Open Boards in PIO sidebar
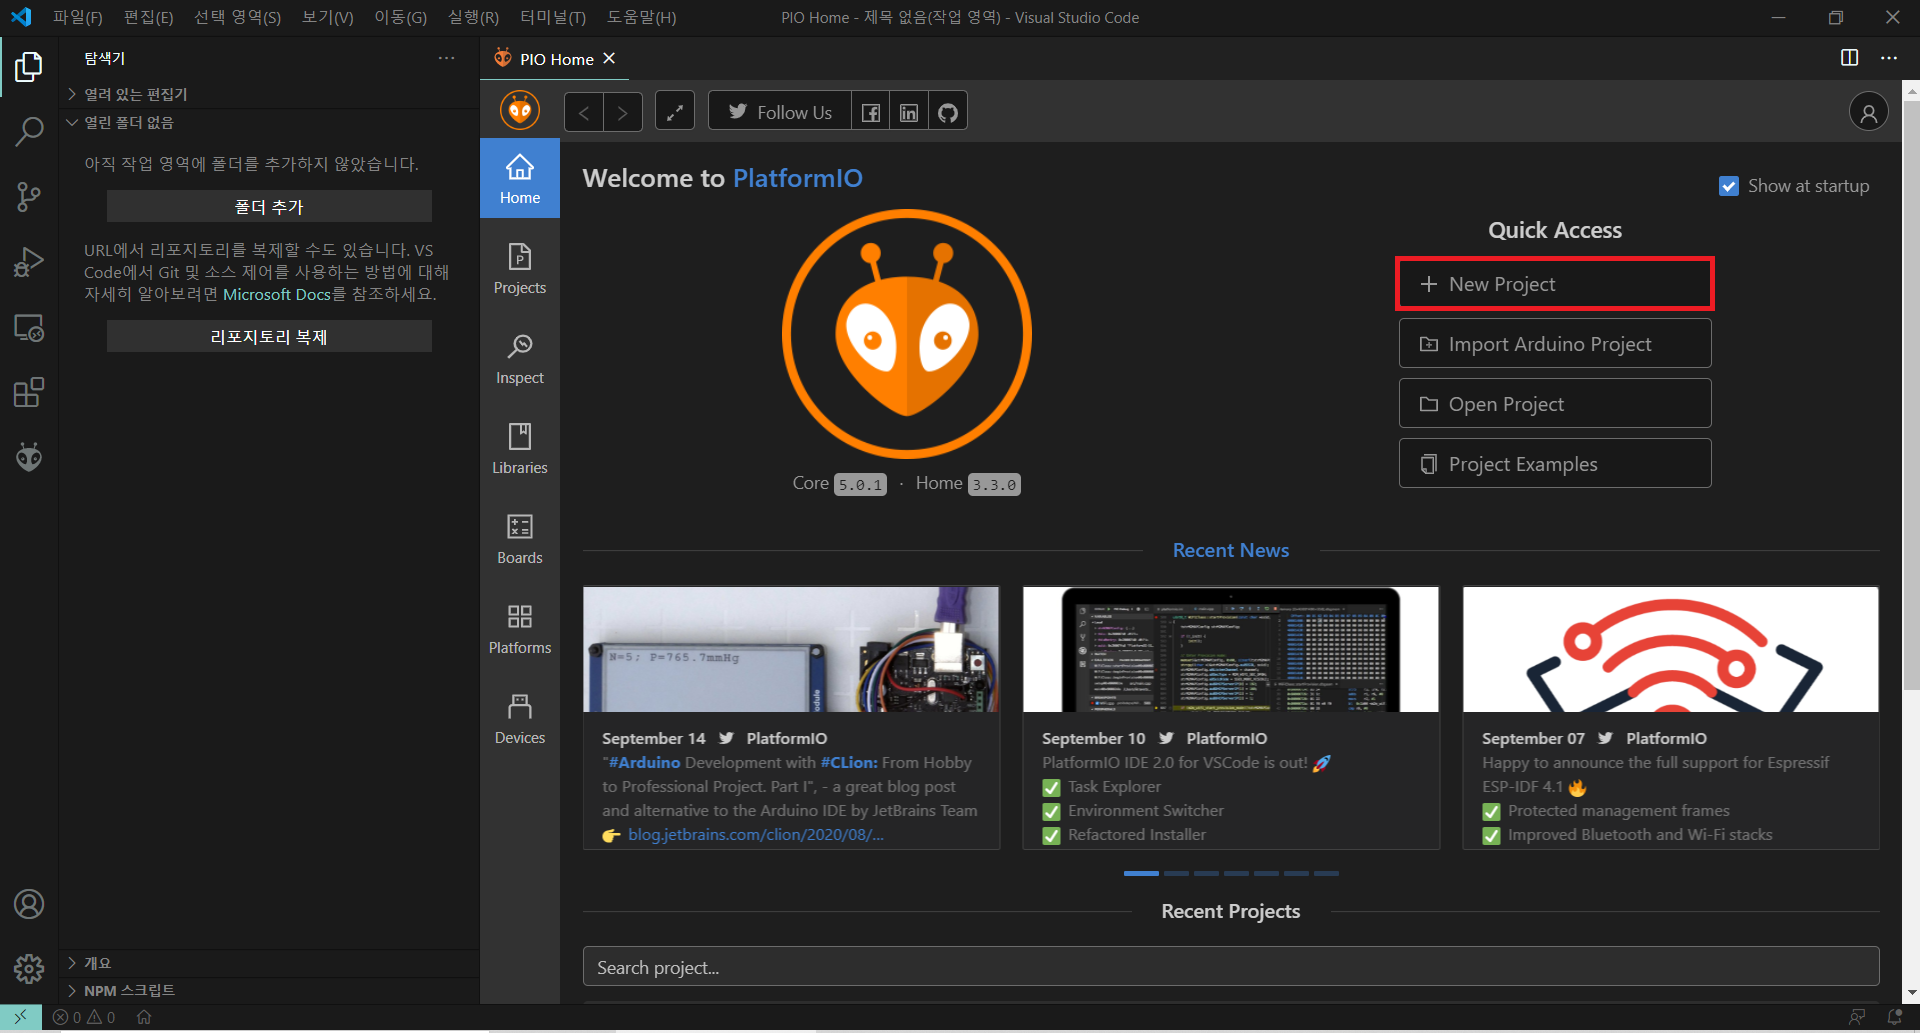The image size is (1920, 1033). pos(520,538)
